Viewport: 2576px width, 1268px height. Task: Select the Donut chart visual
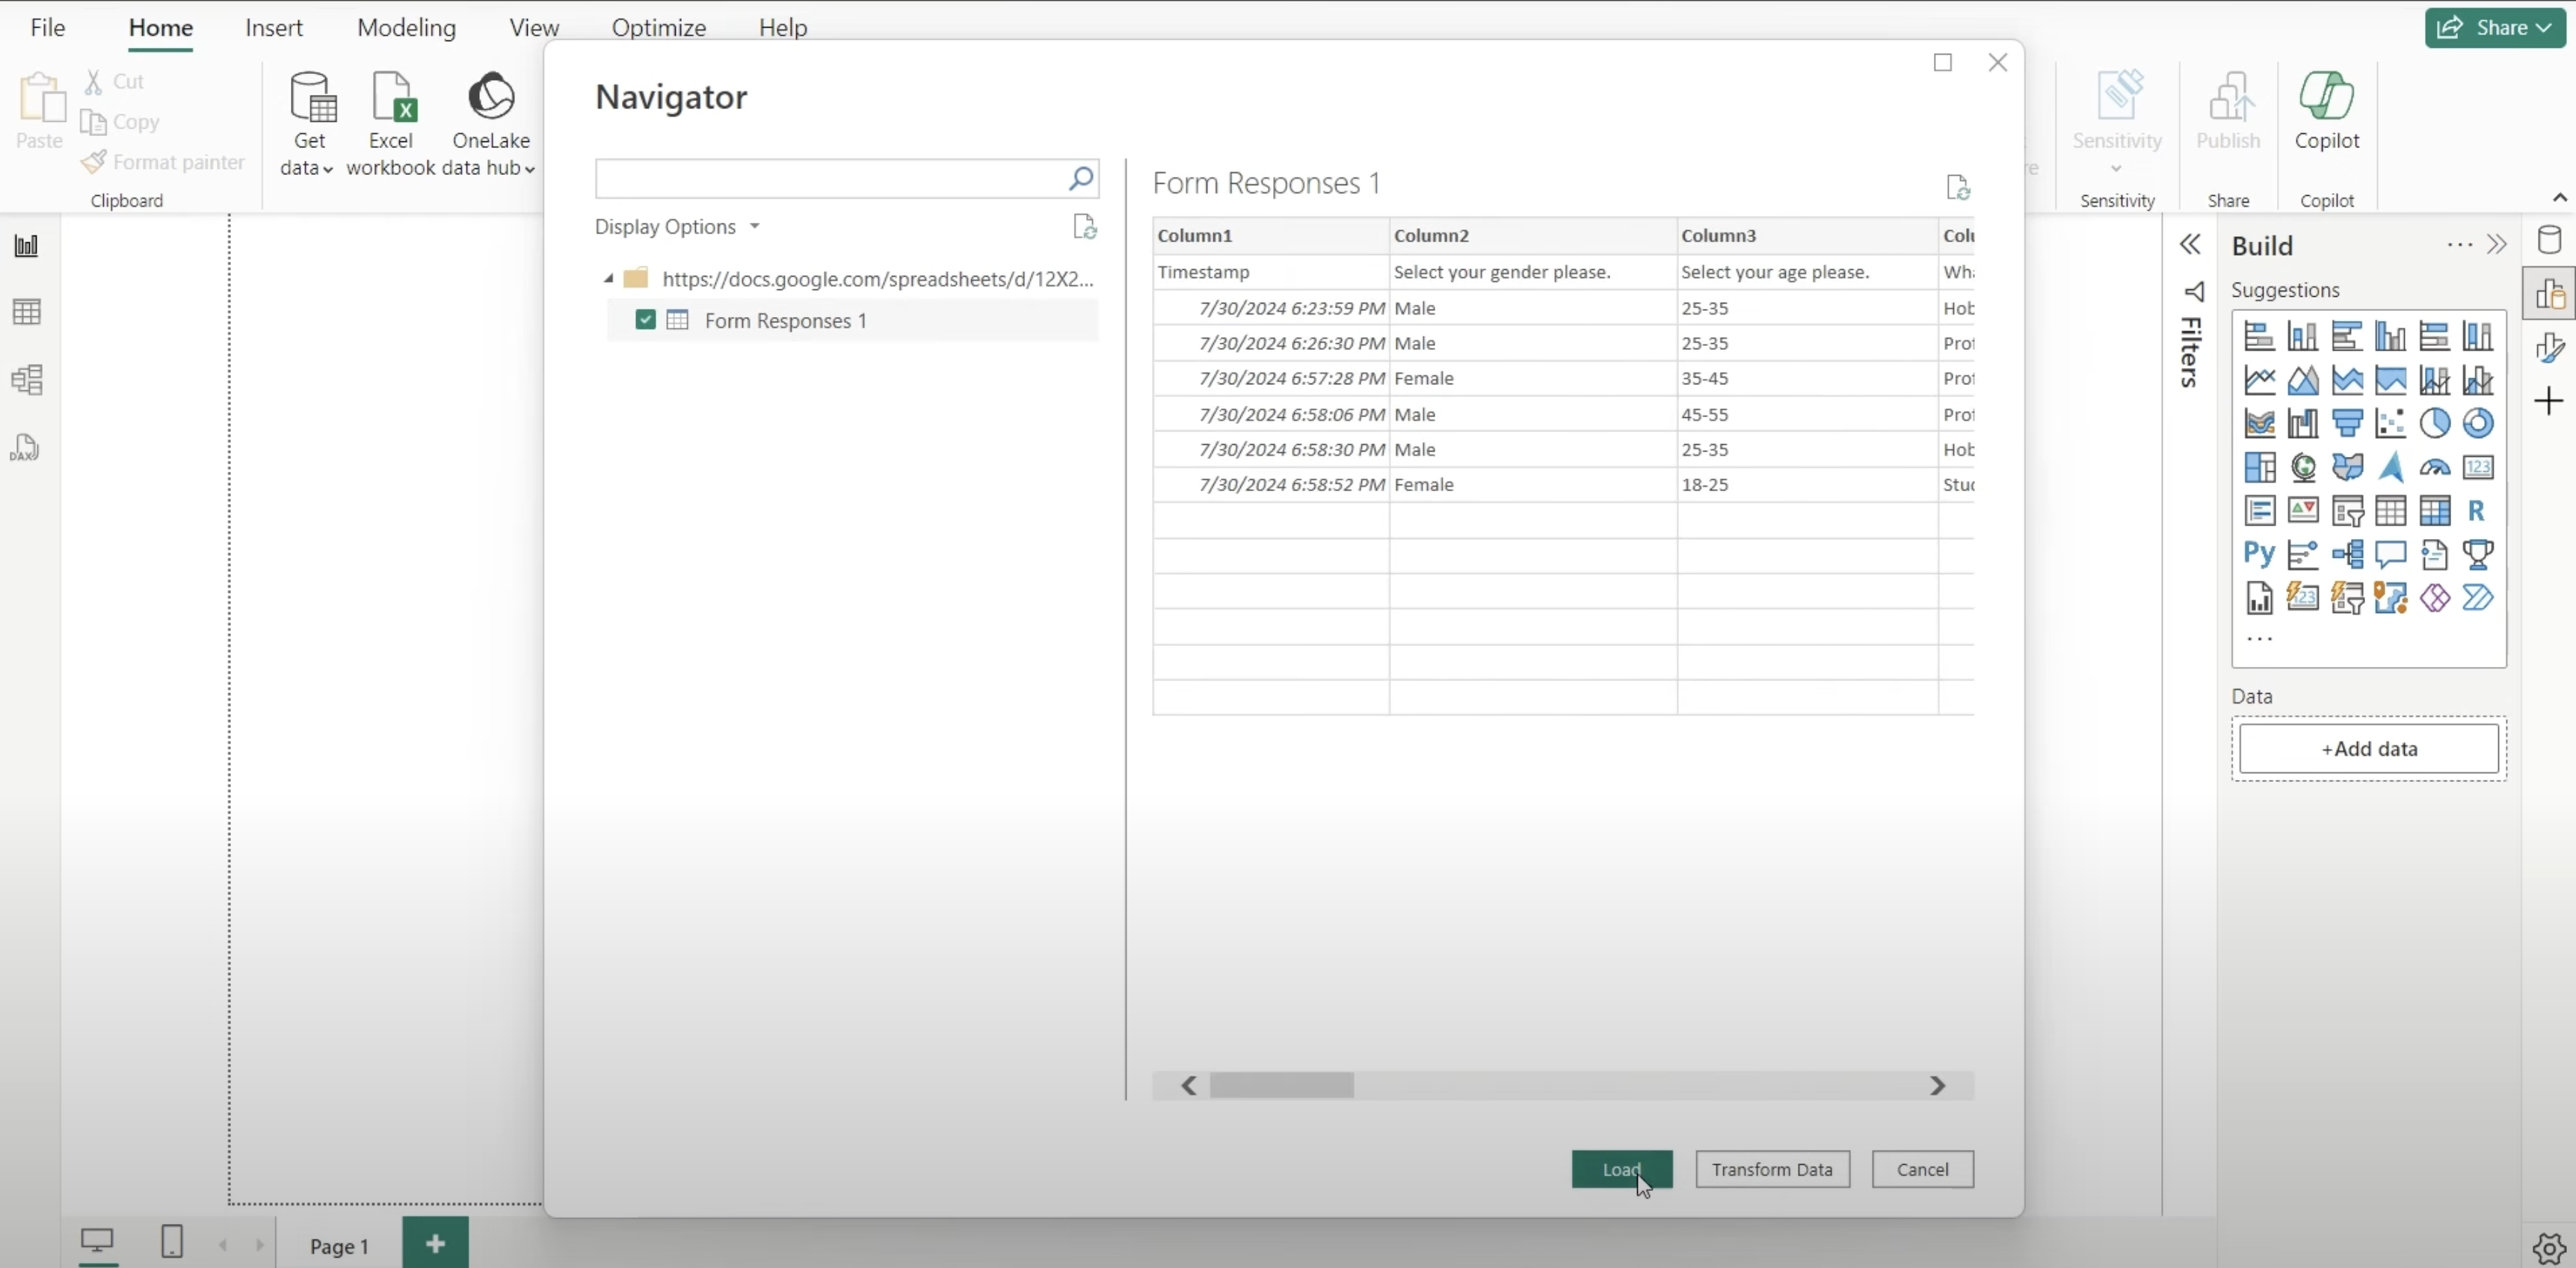[x=2477, y=423]
